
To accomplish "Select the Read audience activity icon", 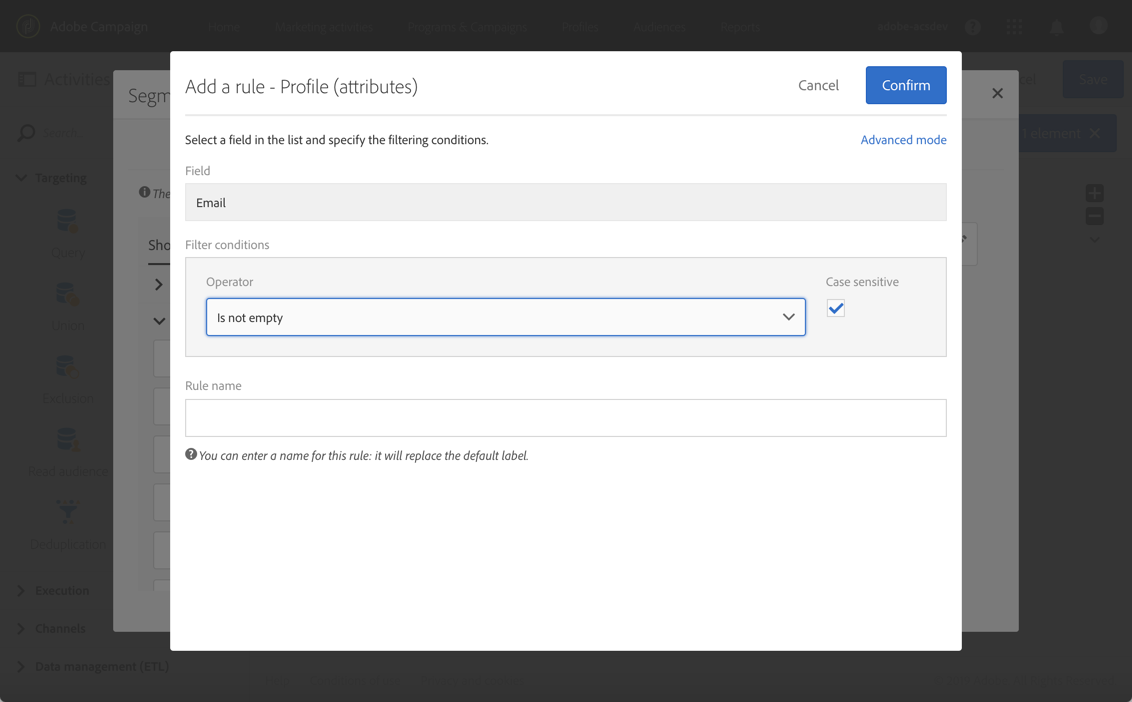I will (67, 440).
